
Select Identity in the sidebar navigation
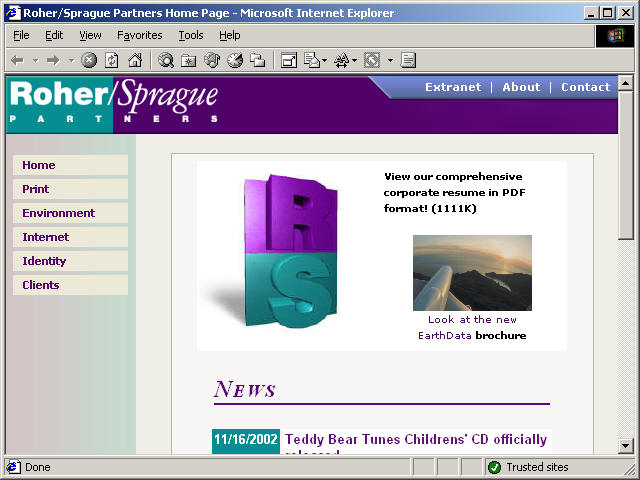[x=70, y=261]
